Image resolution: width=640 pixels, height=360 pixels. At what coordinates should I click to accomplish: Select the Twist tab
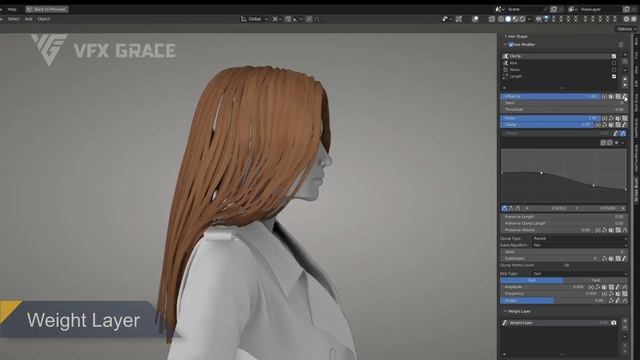[596, 280]
